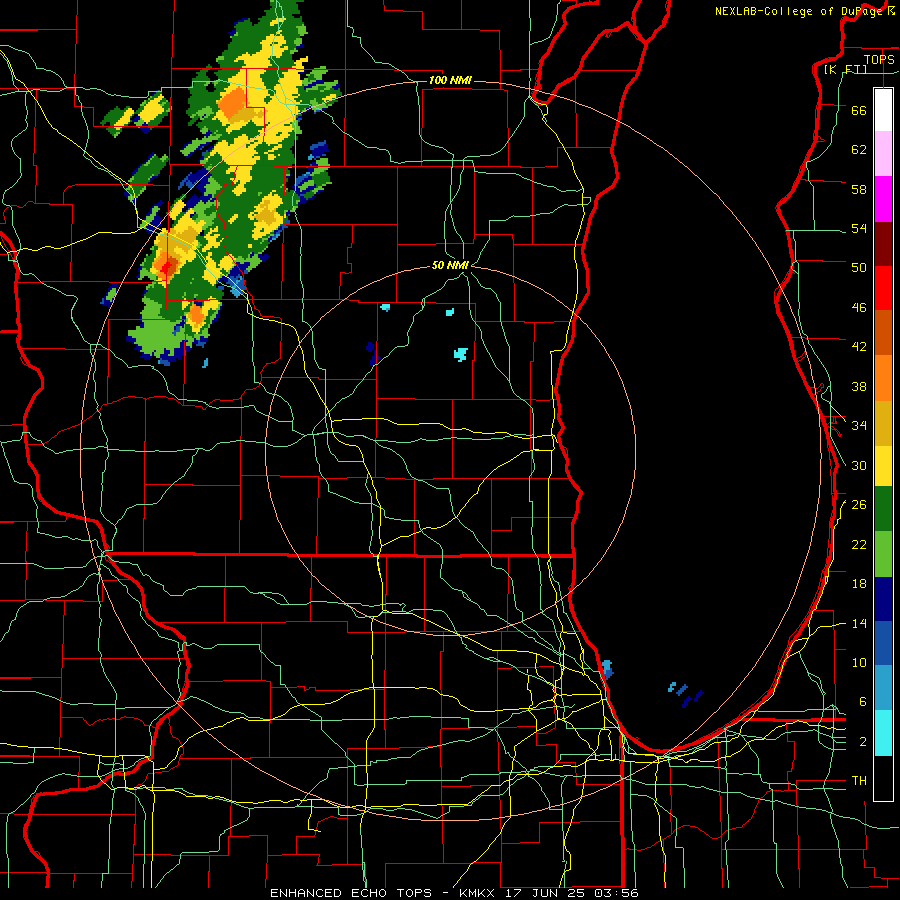This screenshot has width=900, height=900.
Task: Click the red highest echo-top storm core
Action: [167, 266]
